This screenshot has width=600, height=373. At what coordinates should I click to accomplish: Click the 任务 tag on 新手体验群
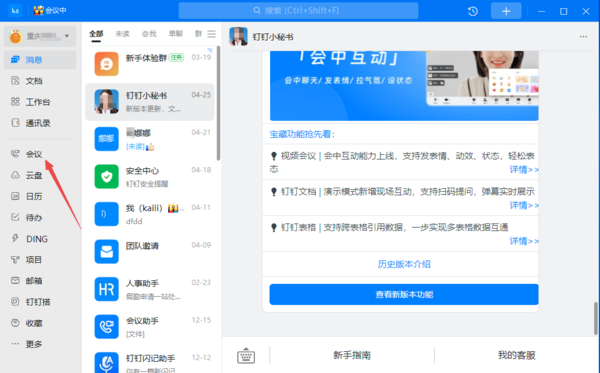[x=176, y=58]
